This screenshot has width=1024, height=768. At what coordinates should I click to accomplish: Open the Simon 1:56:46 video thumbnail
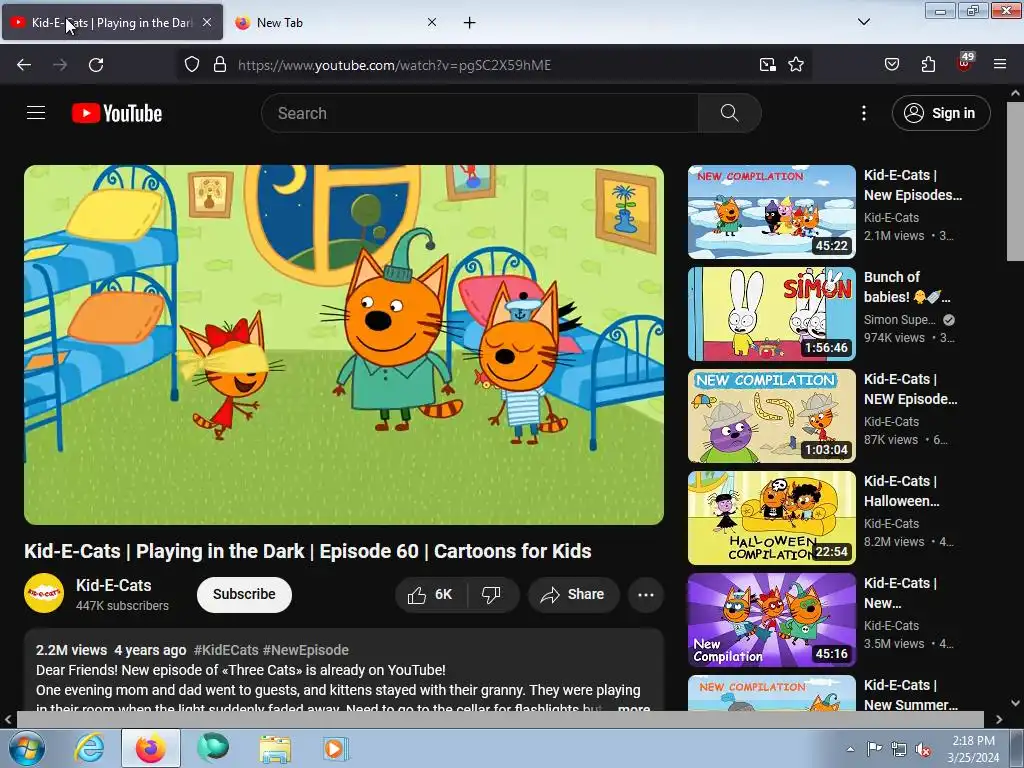tap(771, 313)
